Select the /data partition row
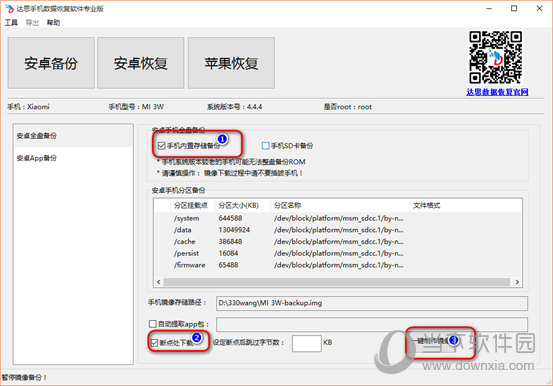 (x=338, y=230)
